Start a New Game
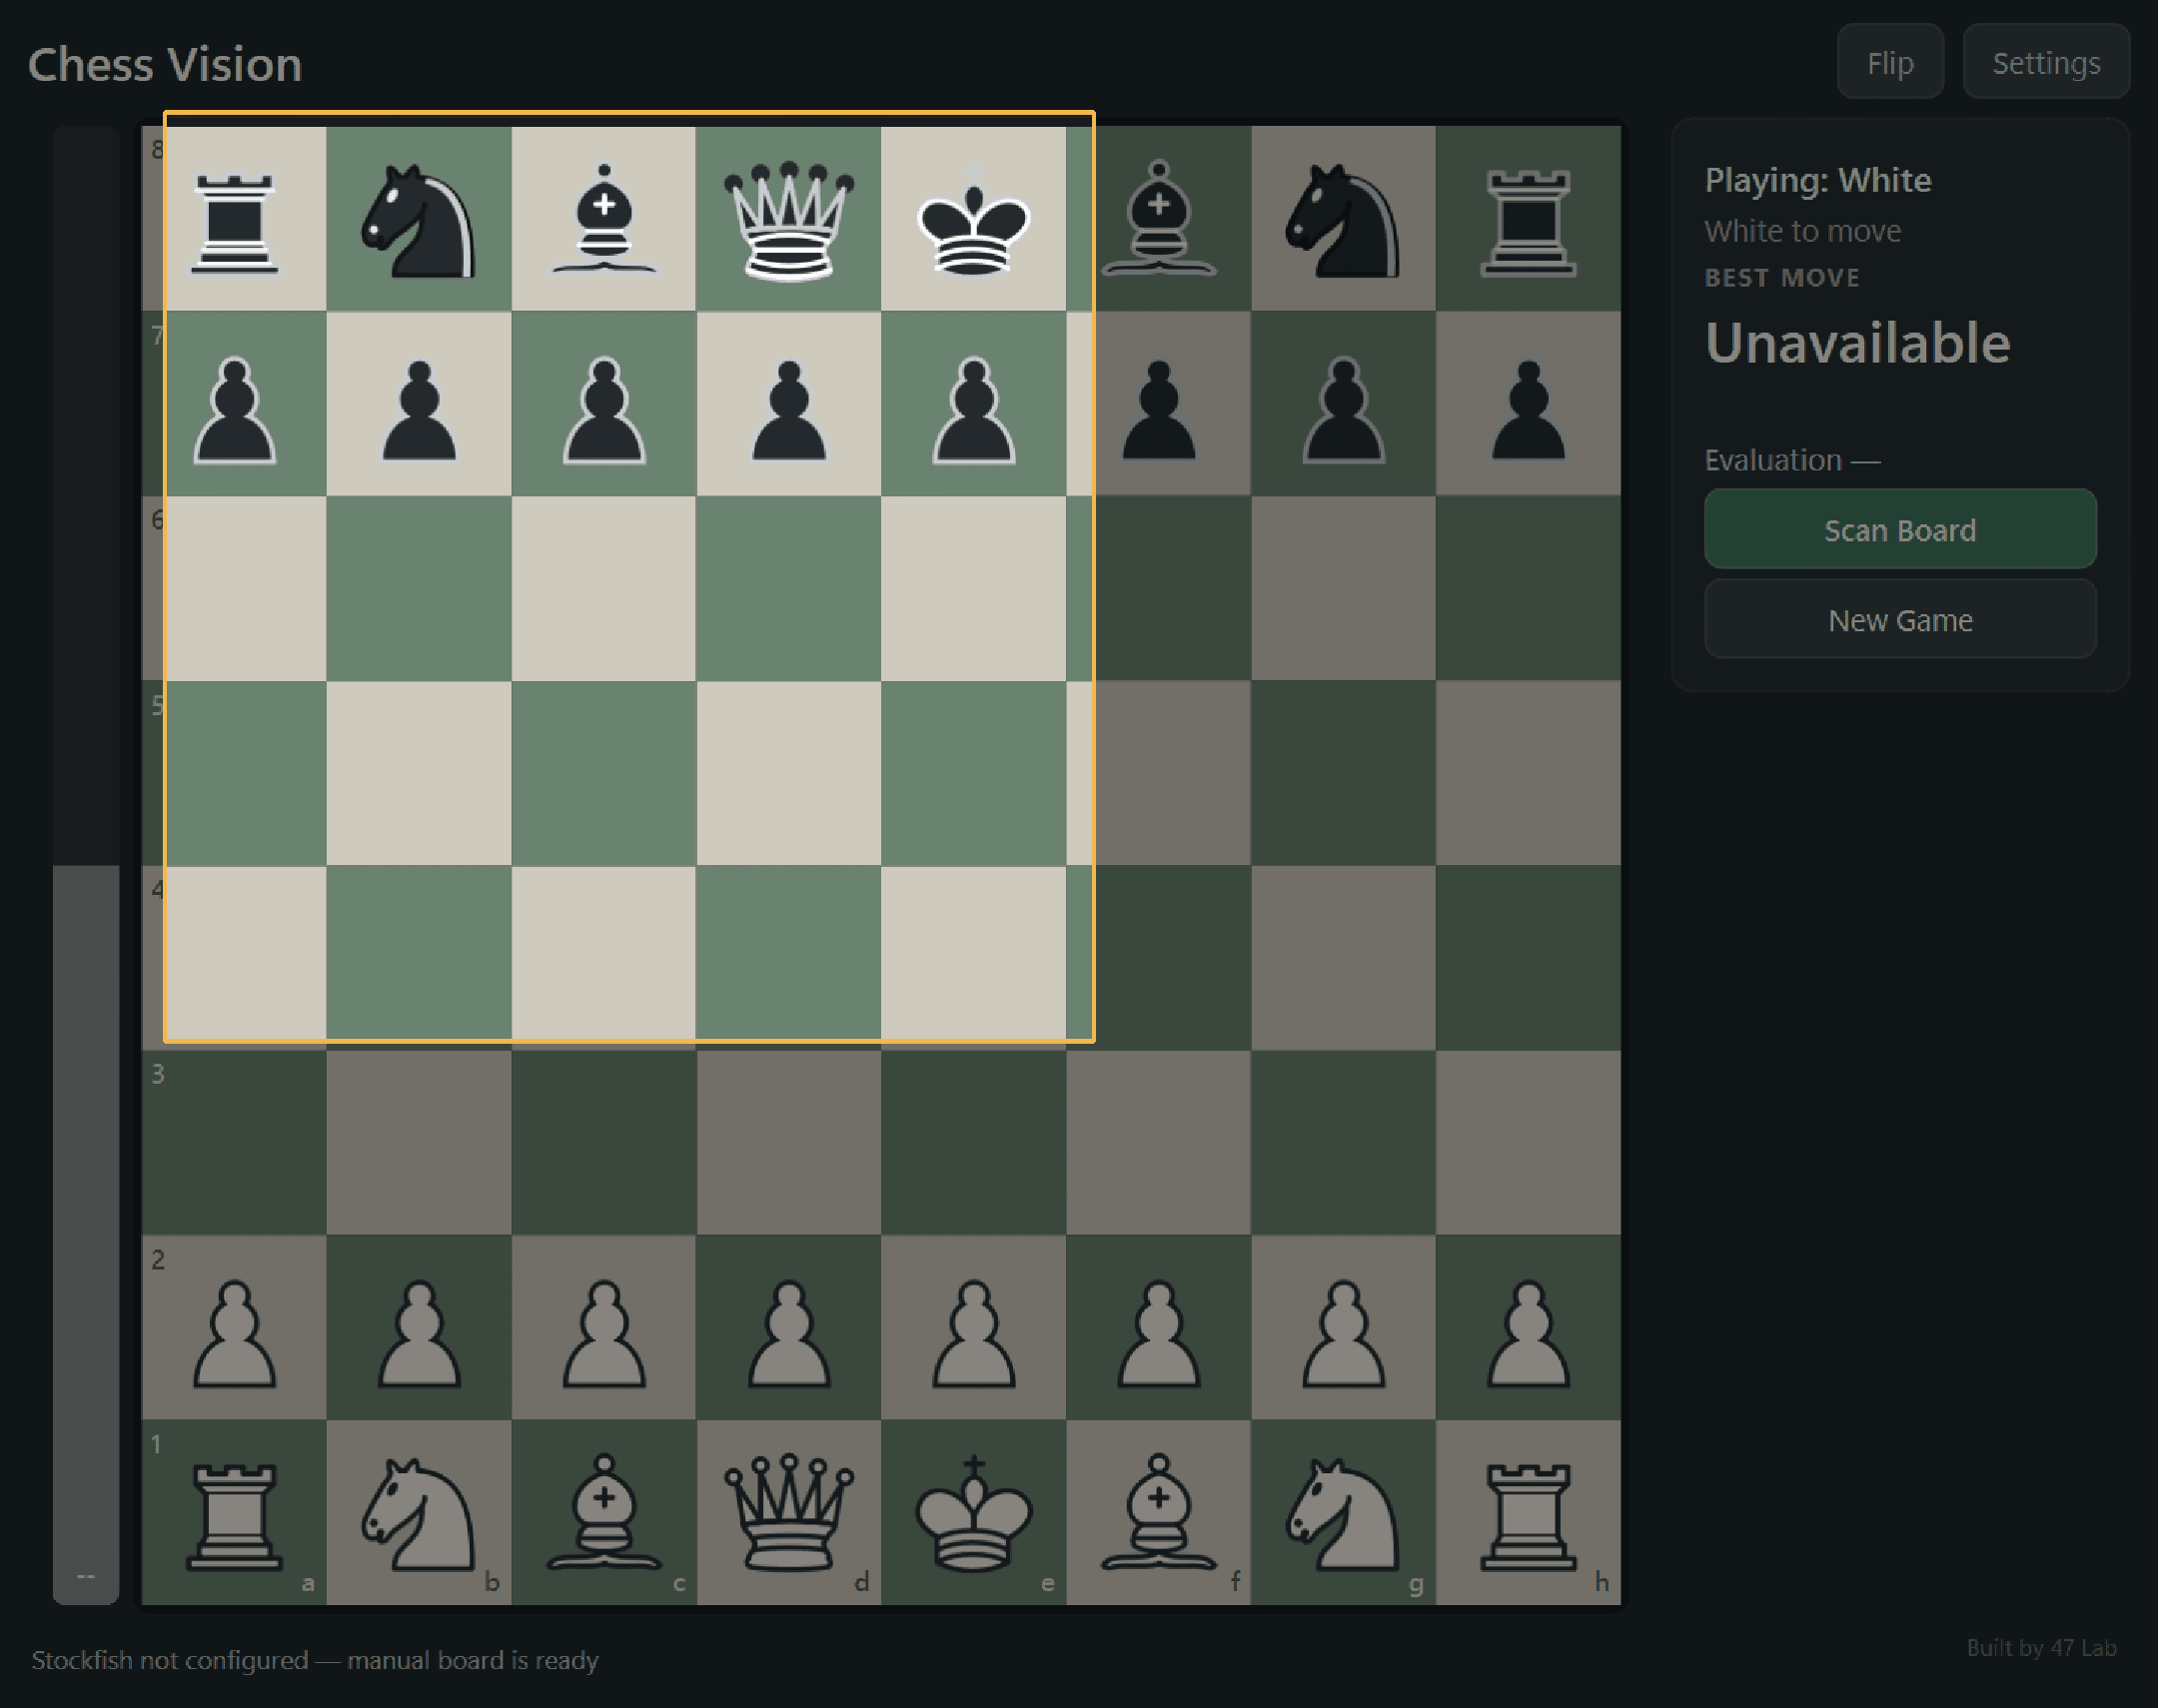Image resolution: width=2158 pixels, height=1708 pixels. tap(1900, 619)
